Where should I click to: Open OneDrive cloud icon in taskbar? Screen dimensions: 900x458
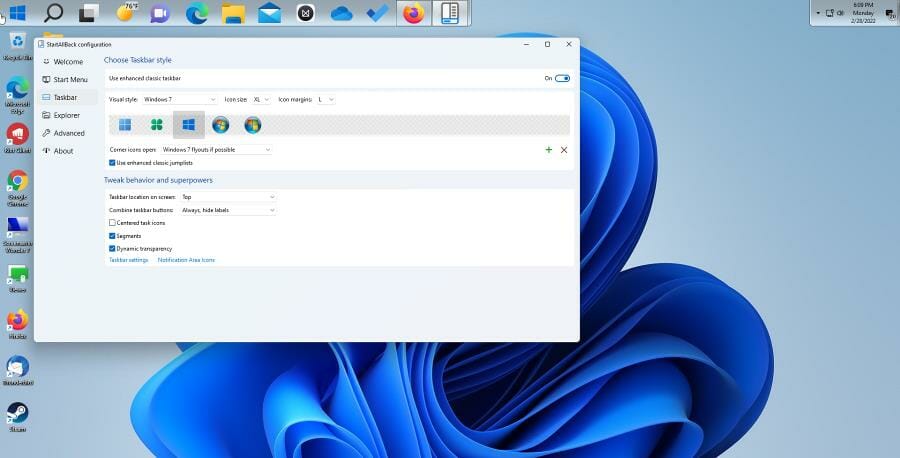342,13
